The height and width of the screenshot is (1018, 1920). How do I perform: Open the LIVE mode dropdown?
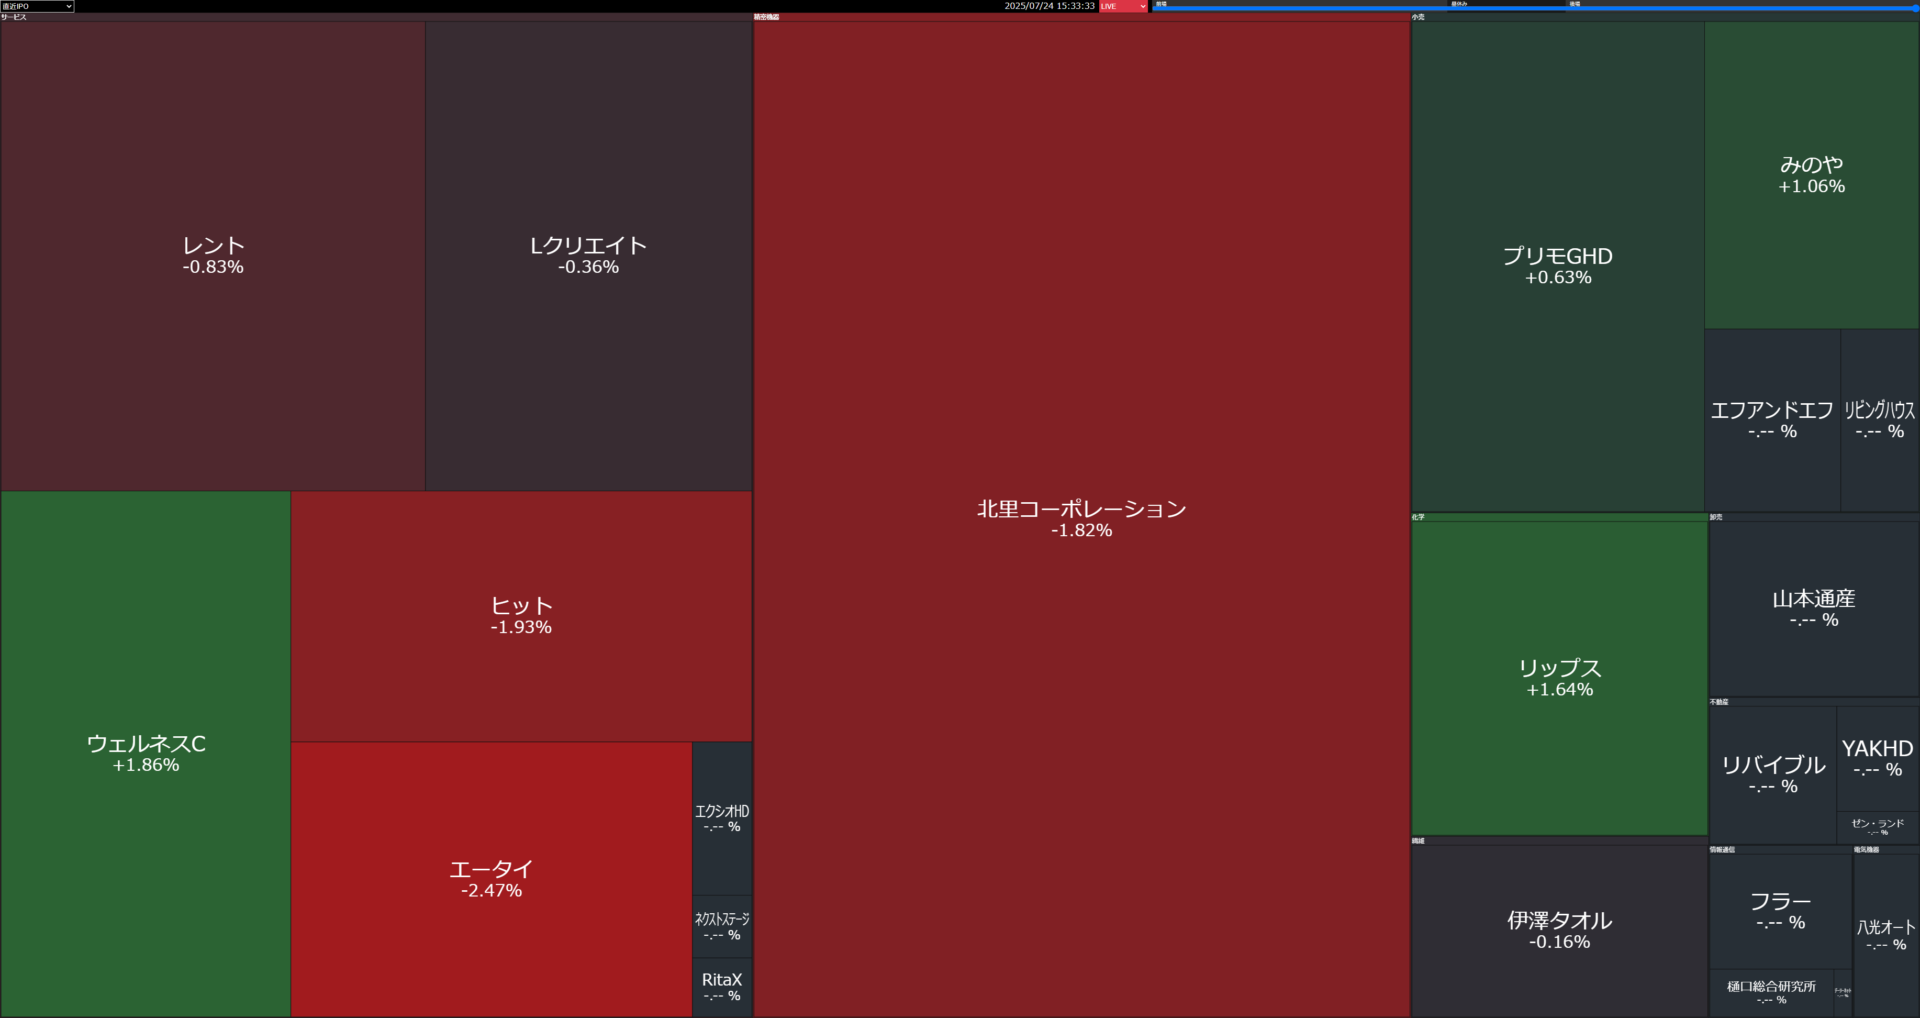coord(1123,6)
